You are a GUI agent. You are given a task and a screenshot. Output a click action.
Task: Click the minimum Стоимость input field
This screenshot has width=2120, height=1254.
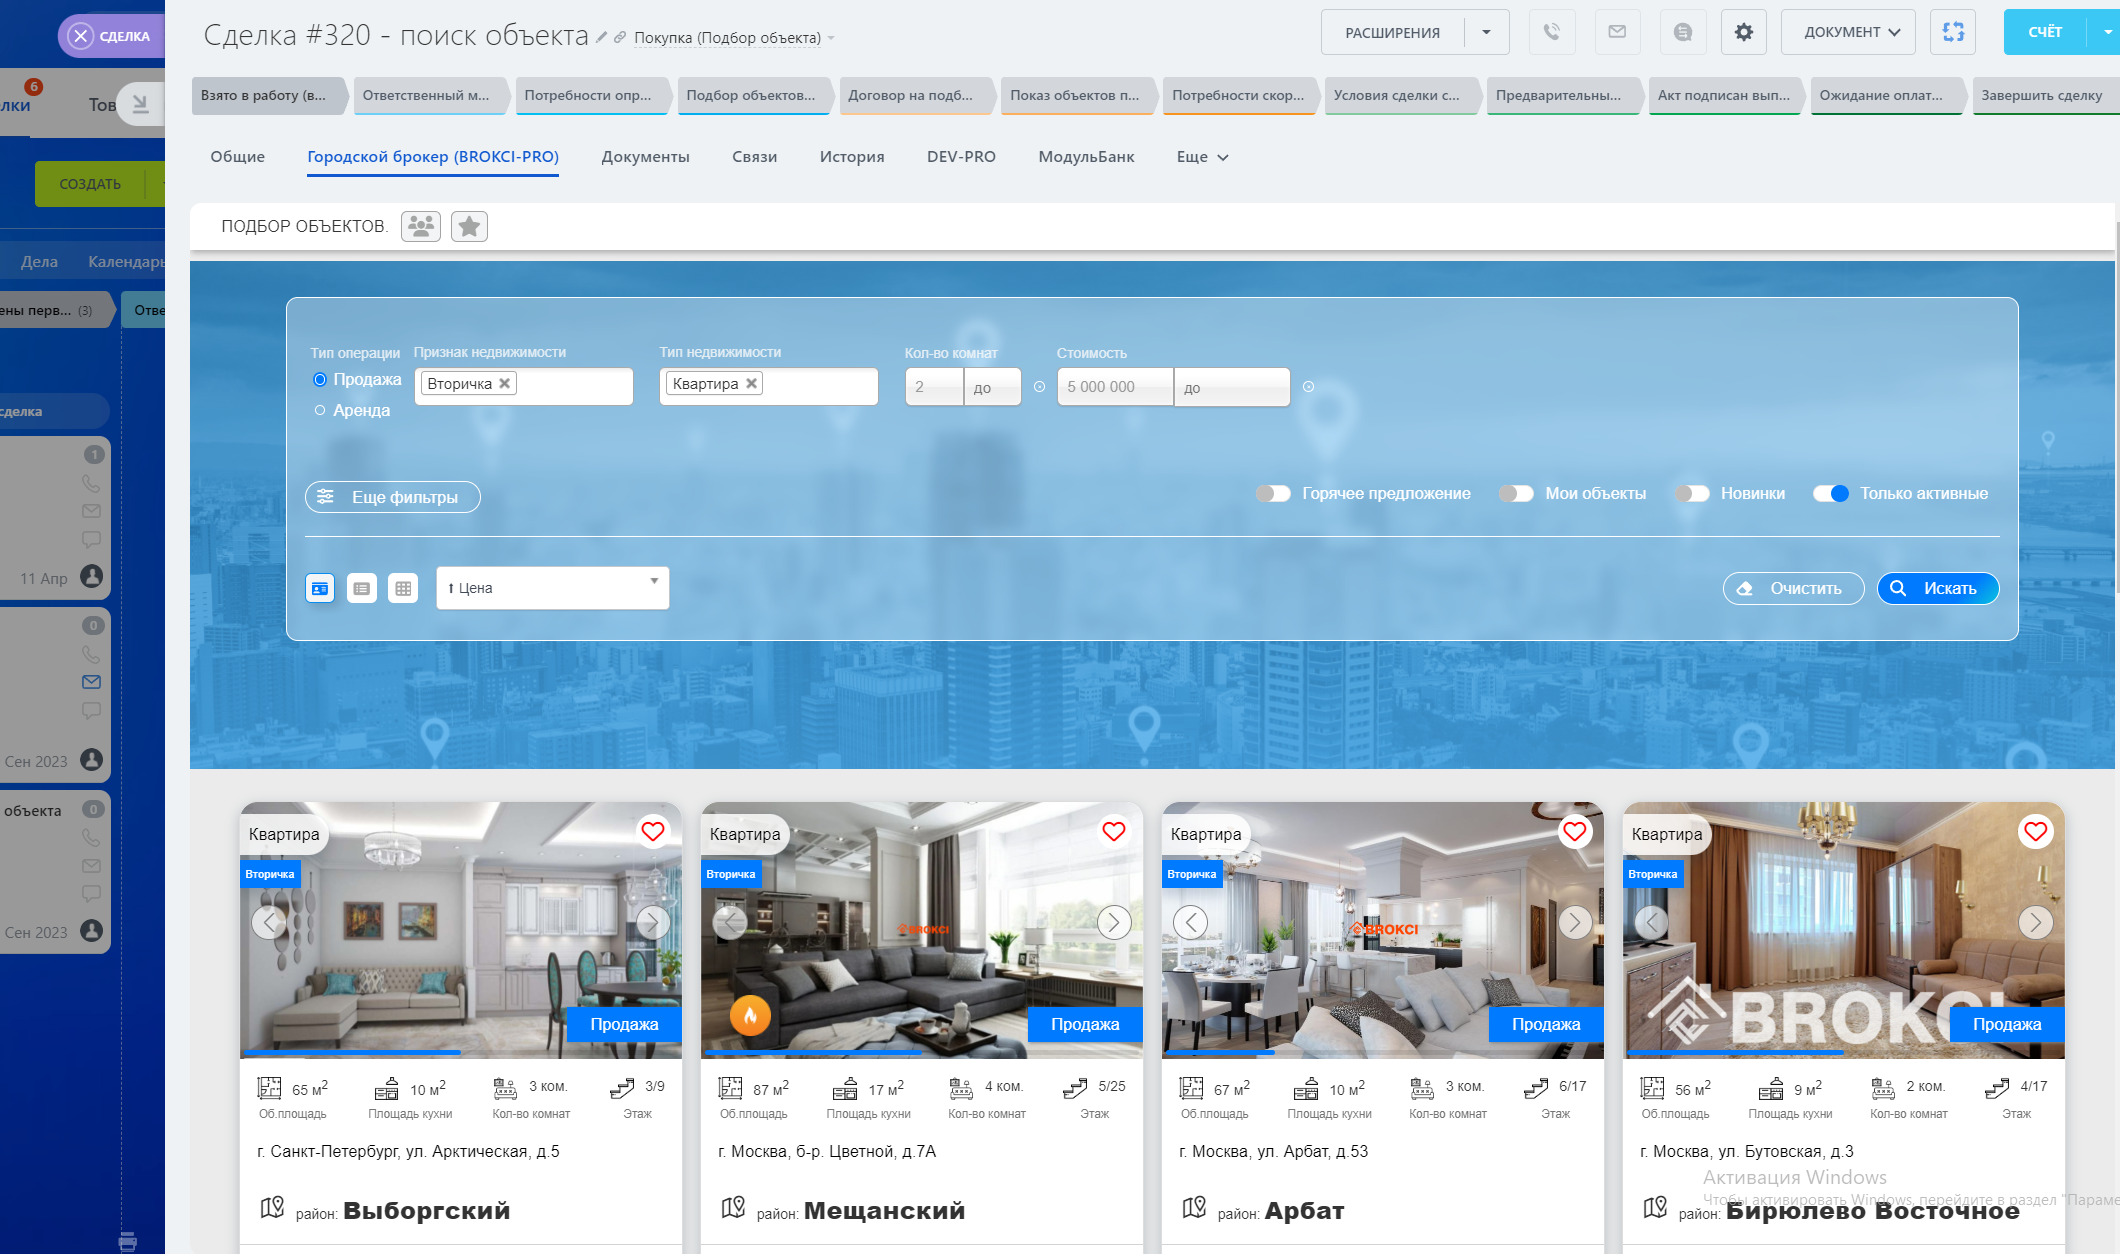(x=1114, y=387)
